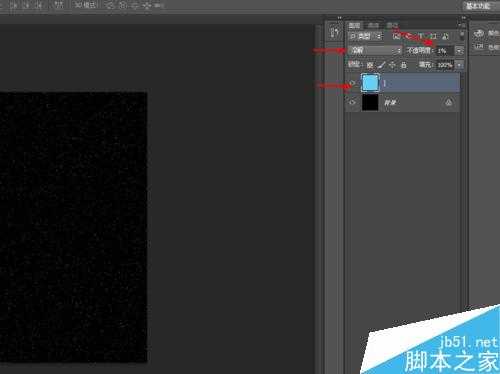
Task: Filter layers by type (T) icon
Action: [x=421, y=36]
